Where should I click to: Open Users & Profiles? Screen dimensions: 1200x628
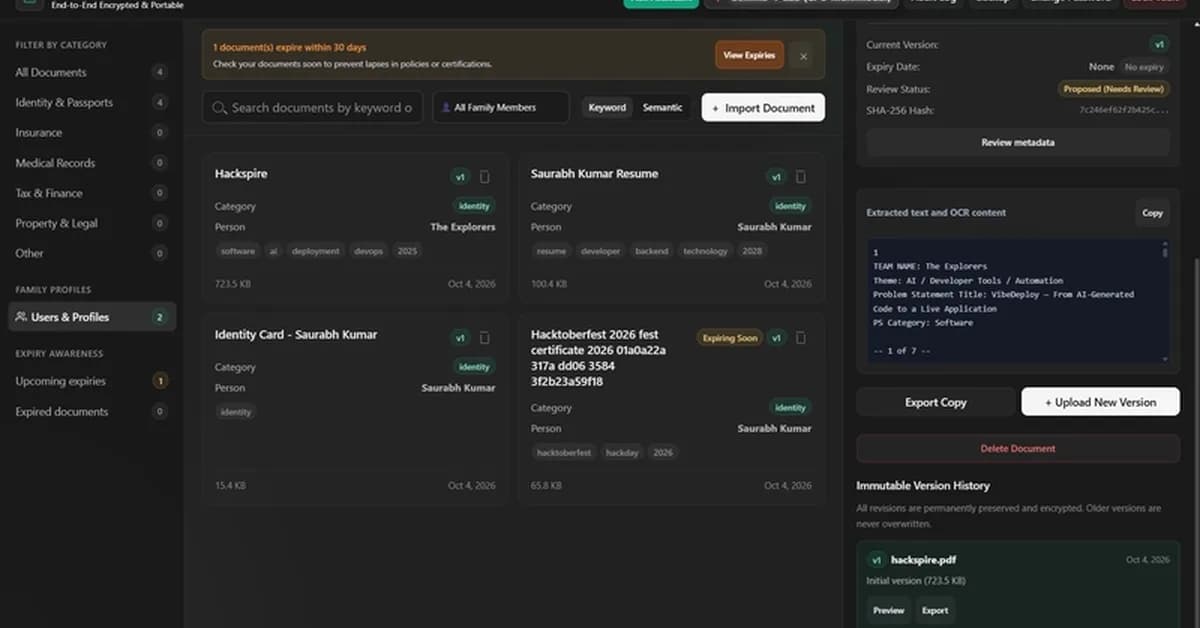click(92, 317)
